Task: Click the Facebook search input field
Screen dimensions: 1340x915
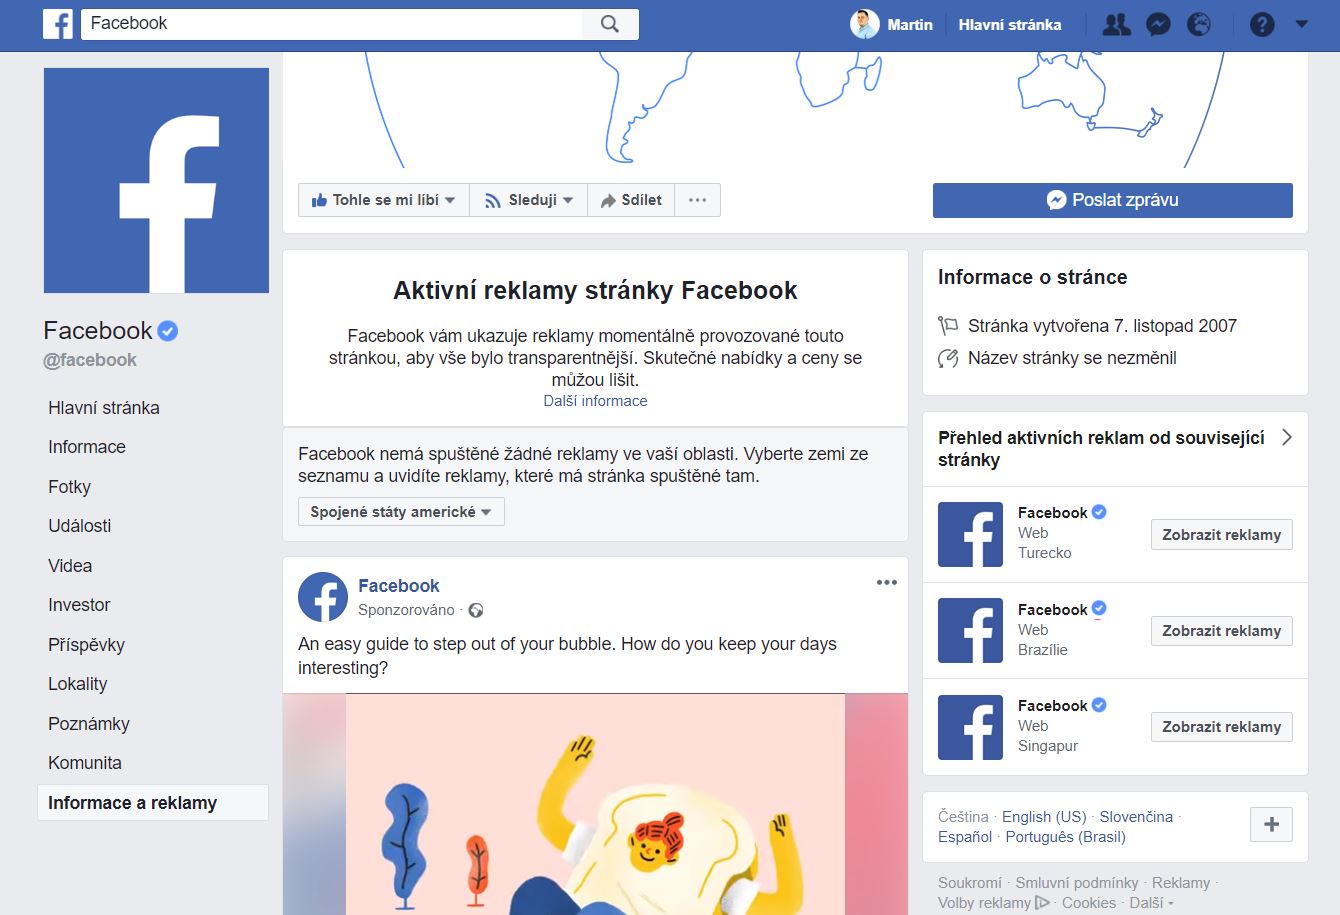Action: click(333, 24)
